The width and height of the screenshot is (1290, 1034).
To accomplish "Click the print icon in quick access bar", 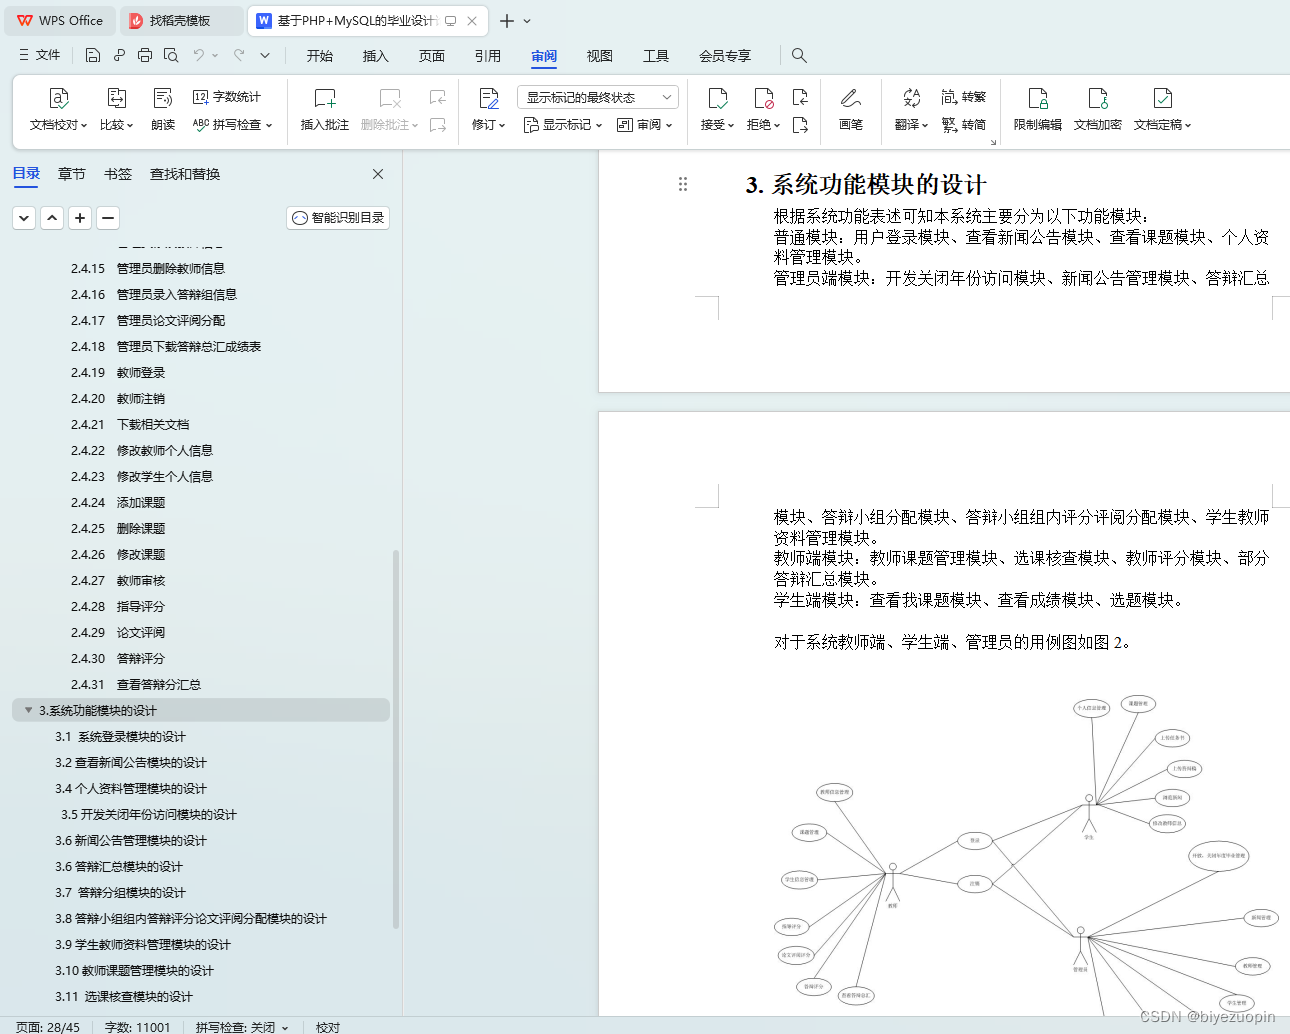I will [x=145, y=55].
